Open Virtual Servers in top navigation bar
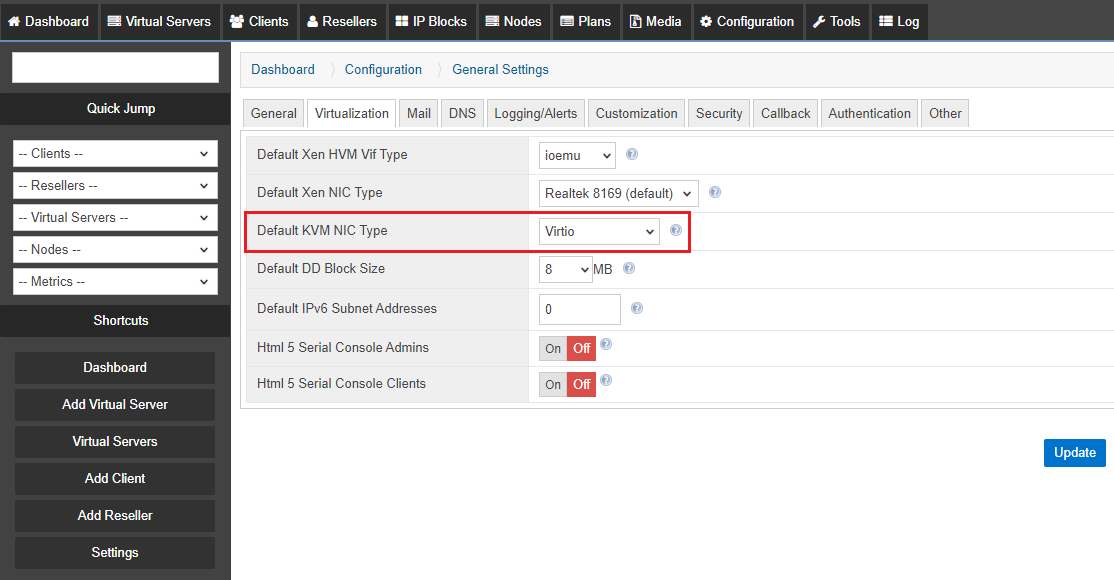The width and height of the screenshot is (1114, 580). coord(159,21)
